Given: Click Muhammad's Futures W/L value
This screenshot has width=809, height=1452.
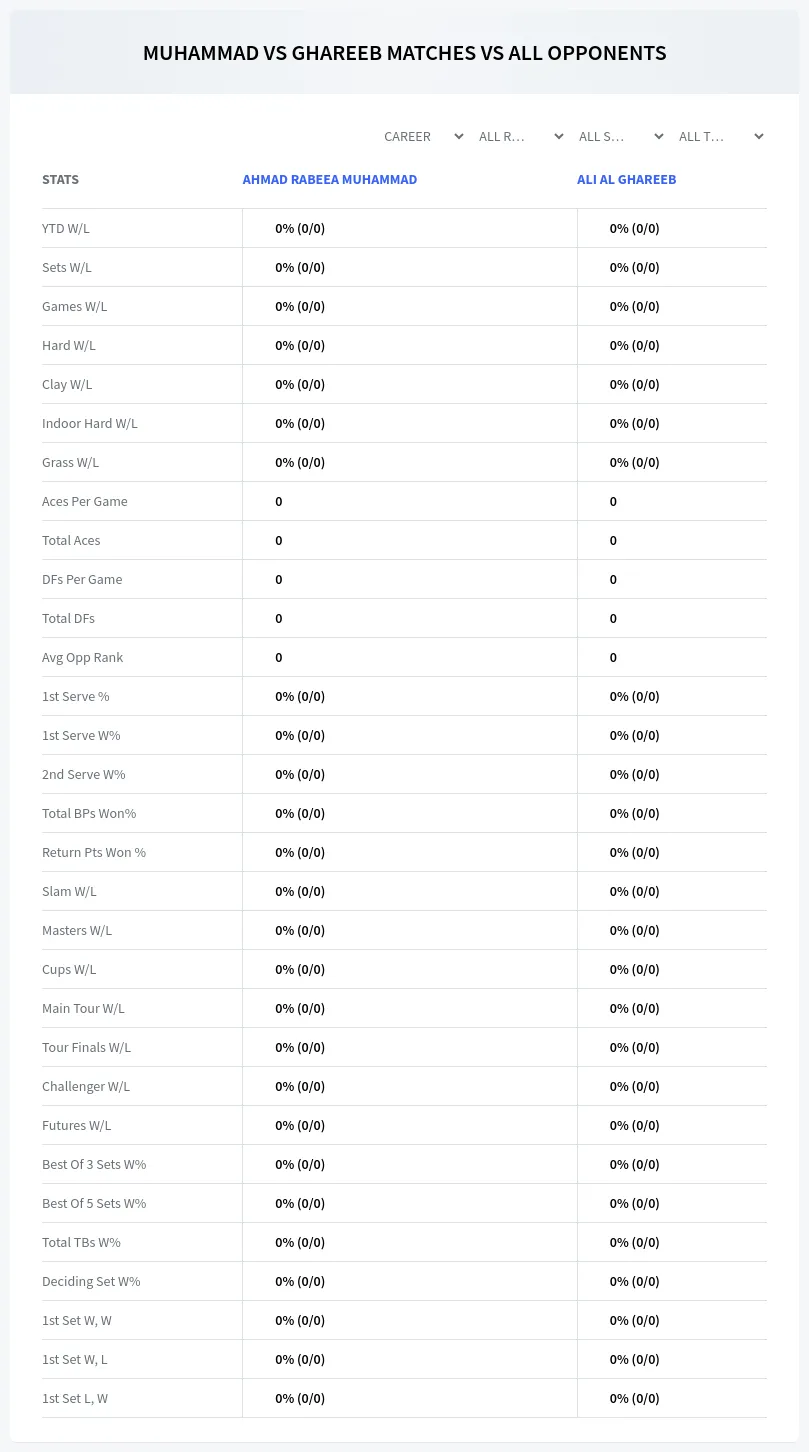Looking at the screenshot, I should 300,1125.
